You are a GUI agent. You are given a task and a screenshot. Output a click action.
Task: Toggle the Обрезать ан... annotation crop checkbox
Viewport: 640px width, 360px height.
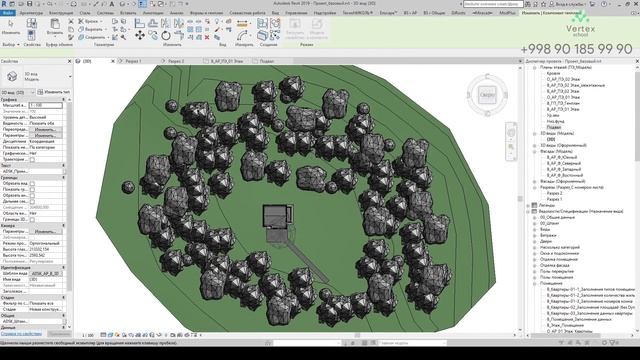point(32,196)
